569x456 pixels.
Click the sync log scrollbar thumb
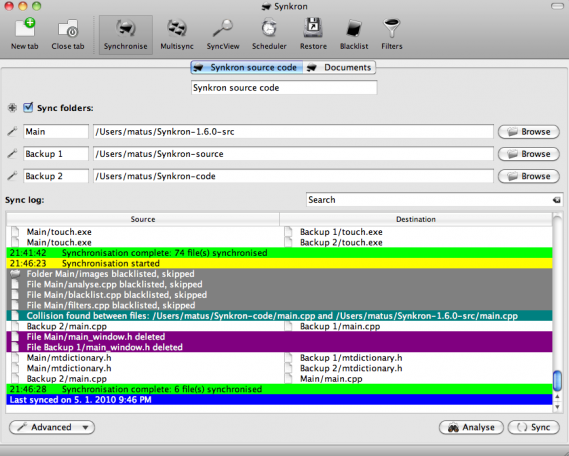[x=557, y=381]
